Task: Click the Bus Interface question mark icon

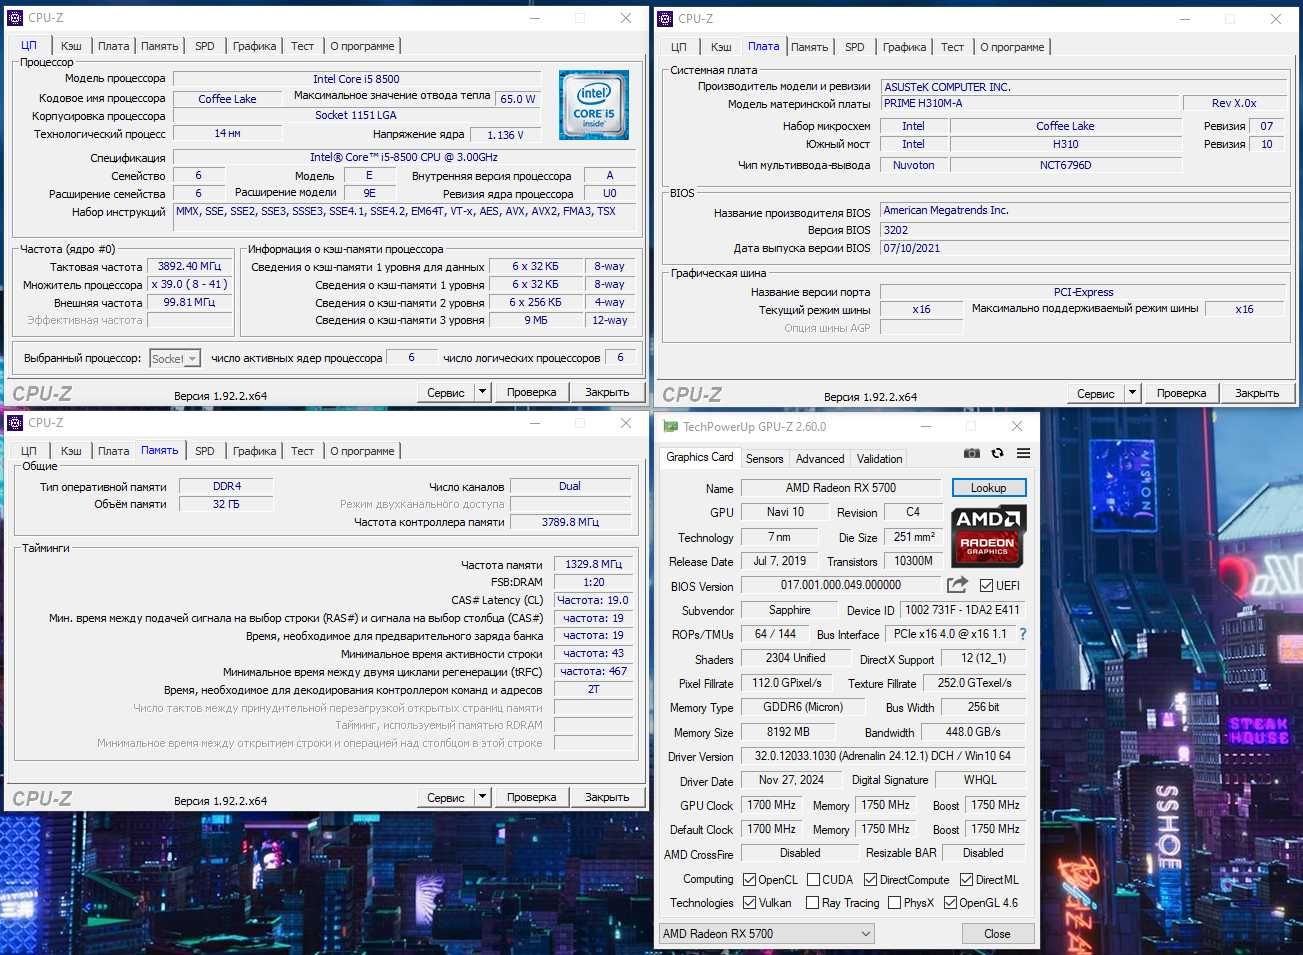Action: pos(1022,634)
